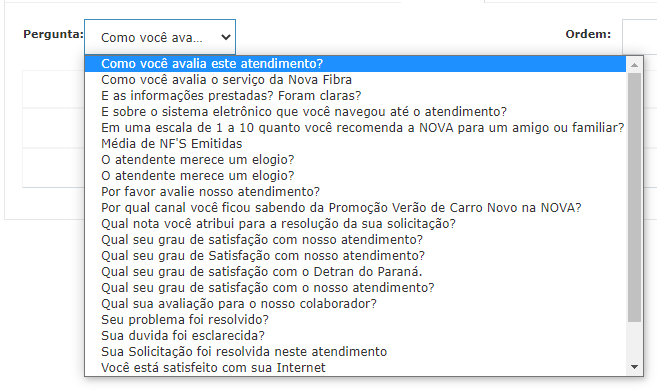The height and width of the screenshot is (392, 657).
Task: Click the dropdown list scrollbar thumb
Action: pyautogui.click(x=634, y=198)
